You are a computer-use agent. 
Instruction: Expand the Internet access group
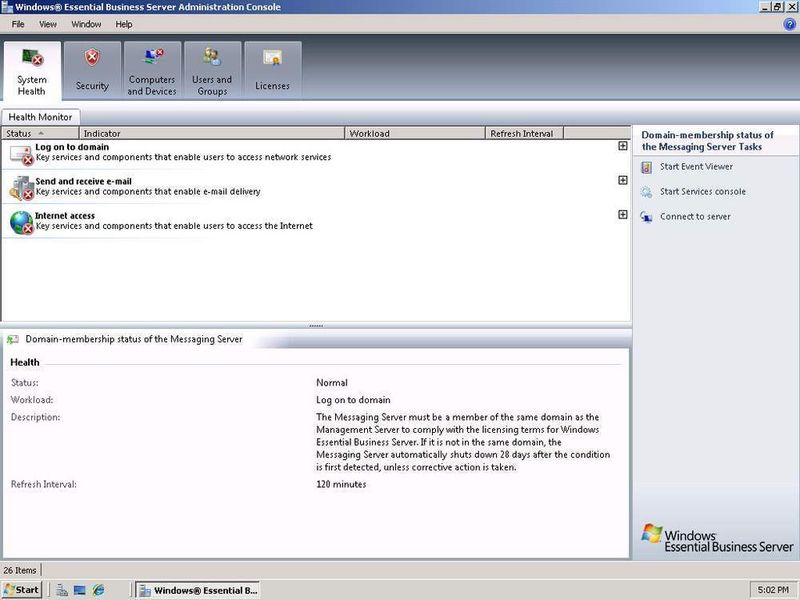pos(623,214)
